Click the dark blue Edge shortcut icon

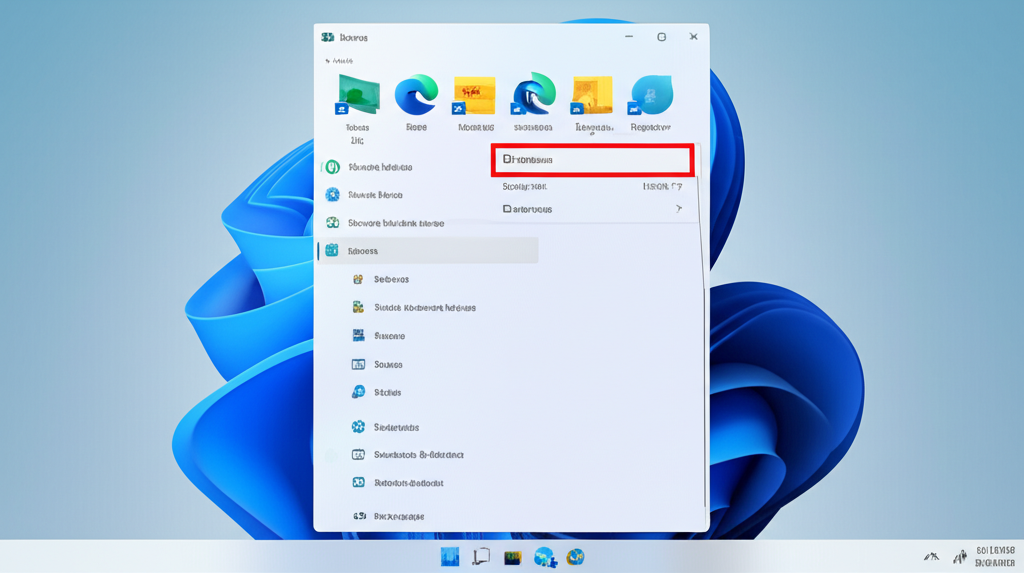coord(533,96)
